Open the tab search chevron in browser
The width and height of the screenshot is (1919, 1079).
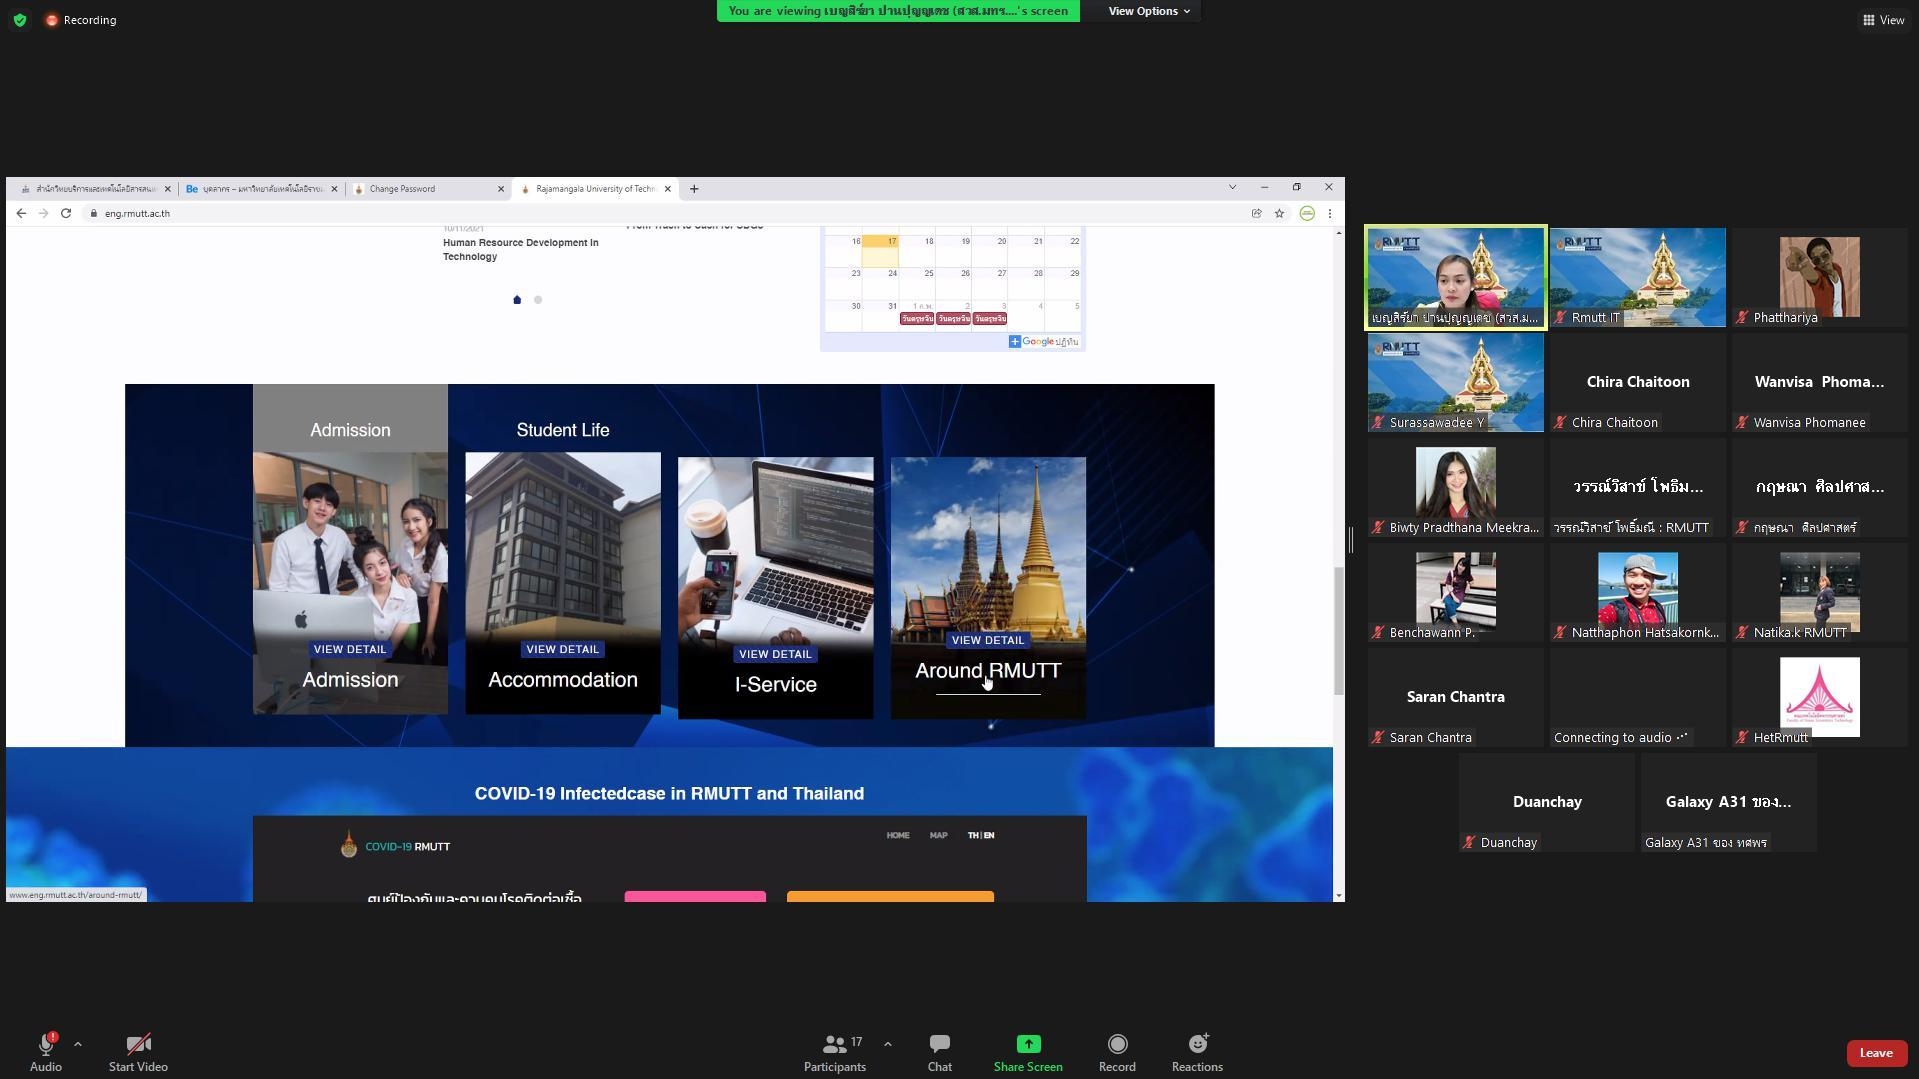pos(1232,187)
